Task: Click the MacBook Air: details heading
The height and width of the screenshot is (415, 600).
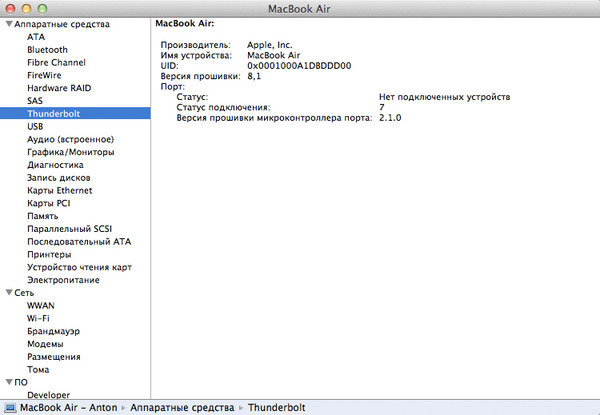Action: point(185,23)
